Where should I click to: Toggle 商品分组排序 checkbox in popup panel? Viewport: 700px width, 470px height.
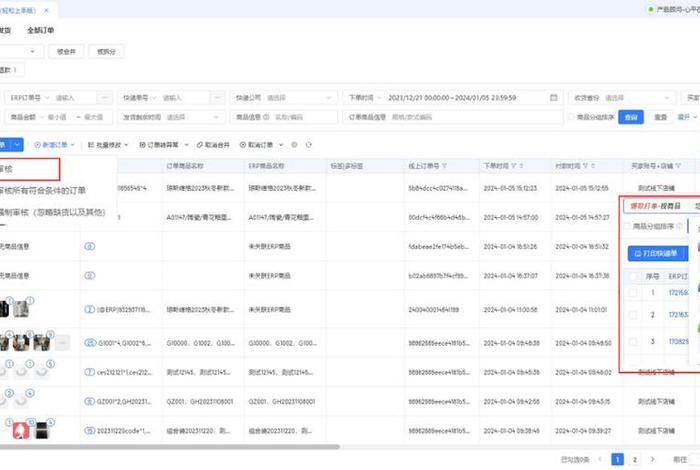pos(627,226)
